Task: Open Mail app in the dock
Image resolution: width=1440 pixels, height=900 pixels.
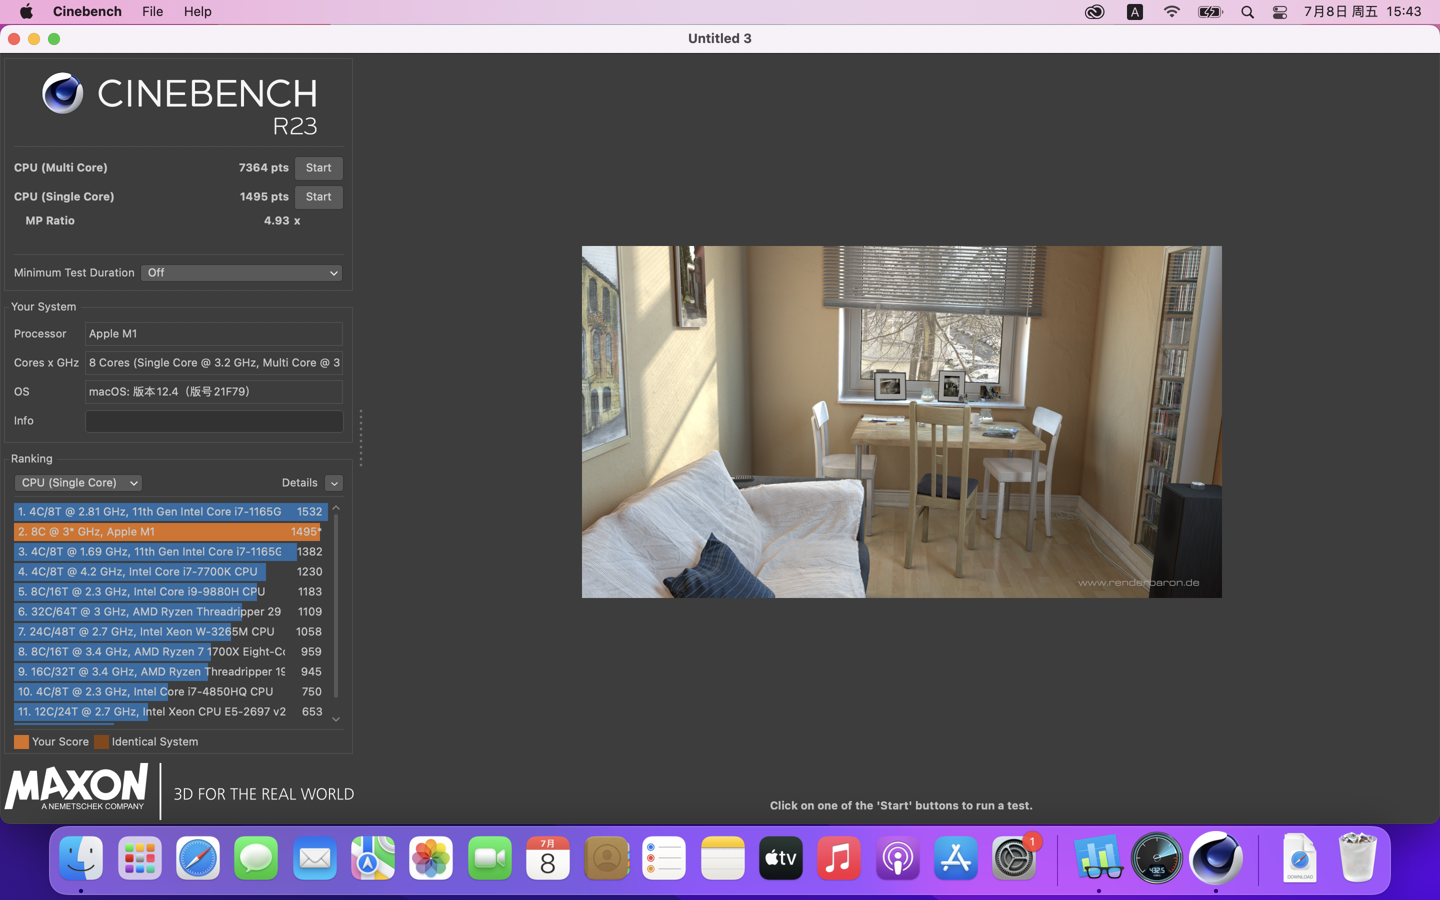Action: tap(315, 858)
